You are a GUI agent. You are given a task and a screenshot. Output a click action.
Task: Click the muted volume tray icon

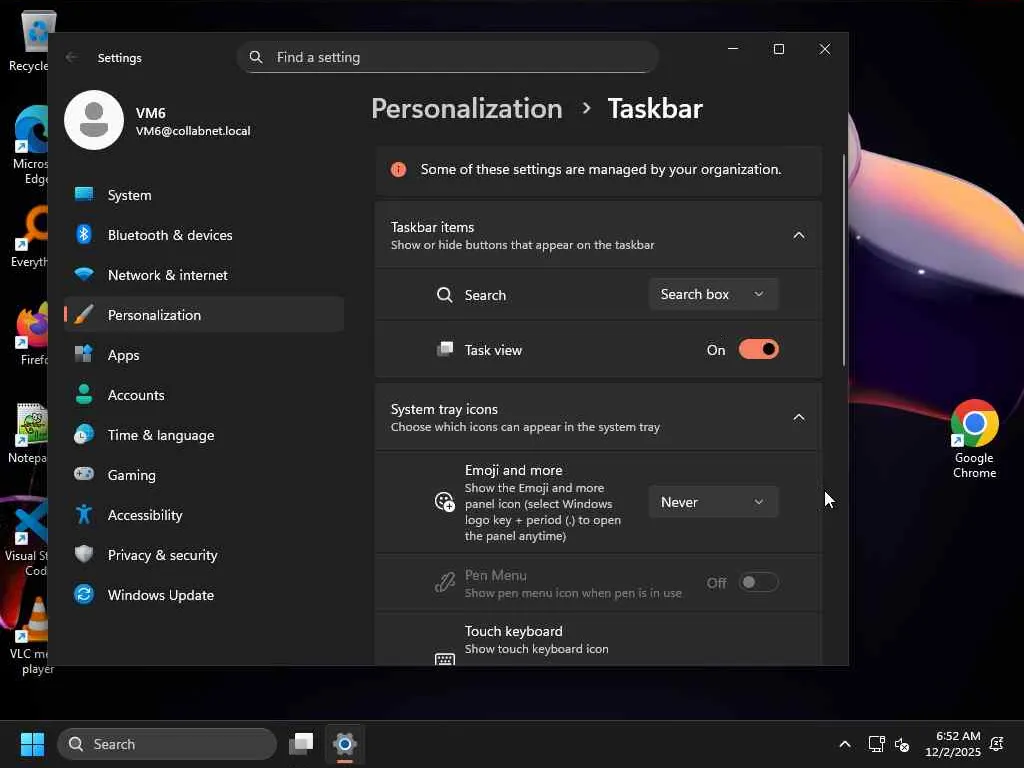(x=902, y=744)
